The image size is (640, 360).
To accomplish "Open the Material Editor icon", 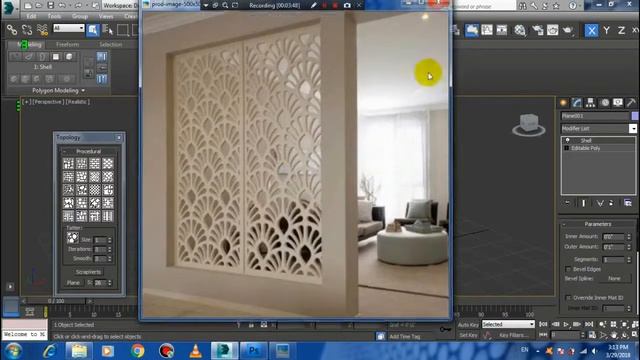I will (520, 30).
